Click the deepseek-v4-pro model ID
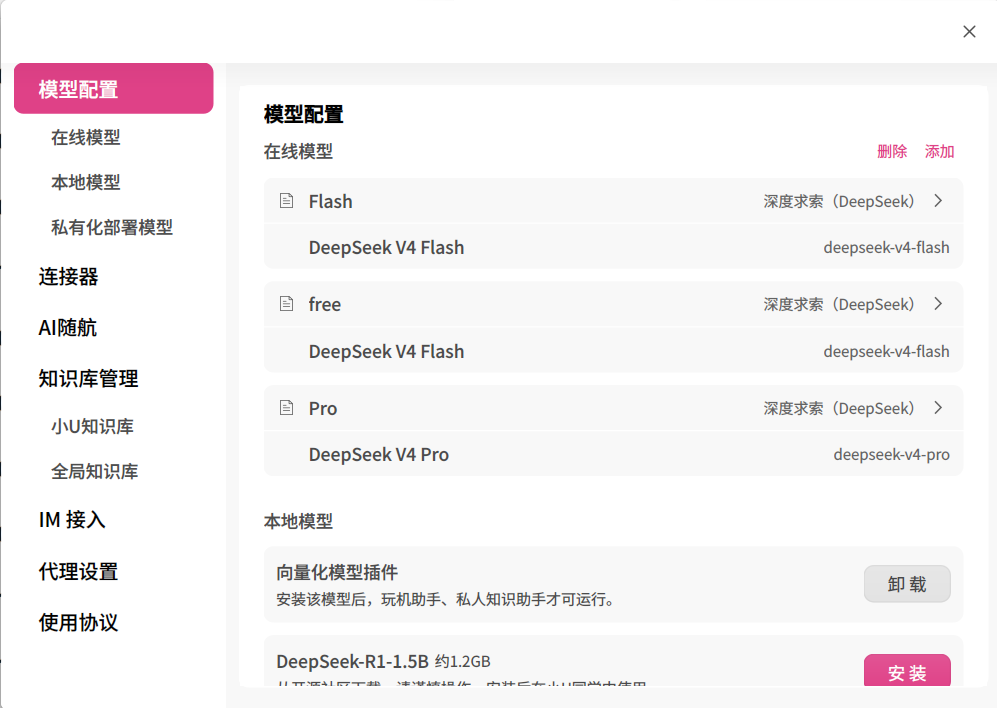The image size is (997, 708). (x=891, y=455)
